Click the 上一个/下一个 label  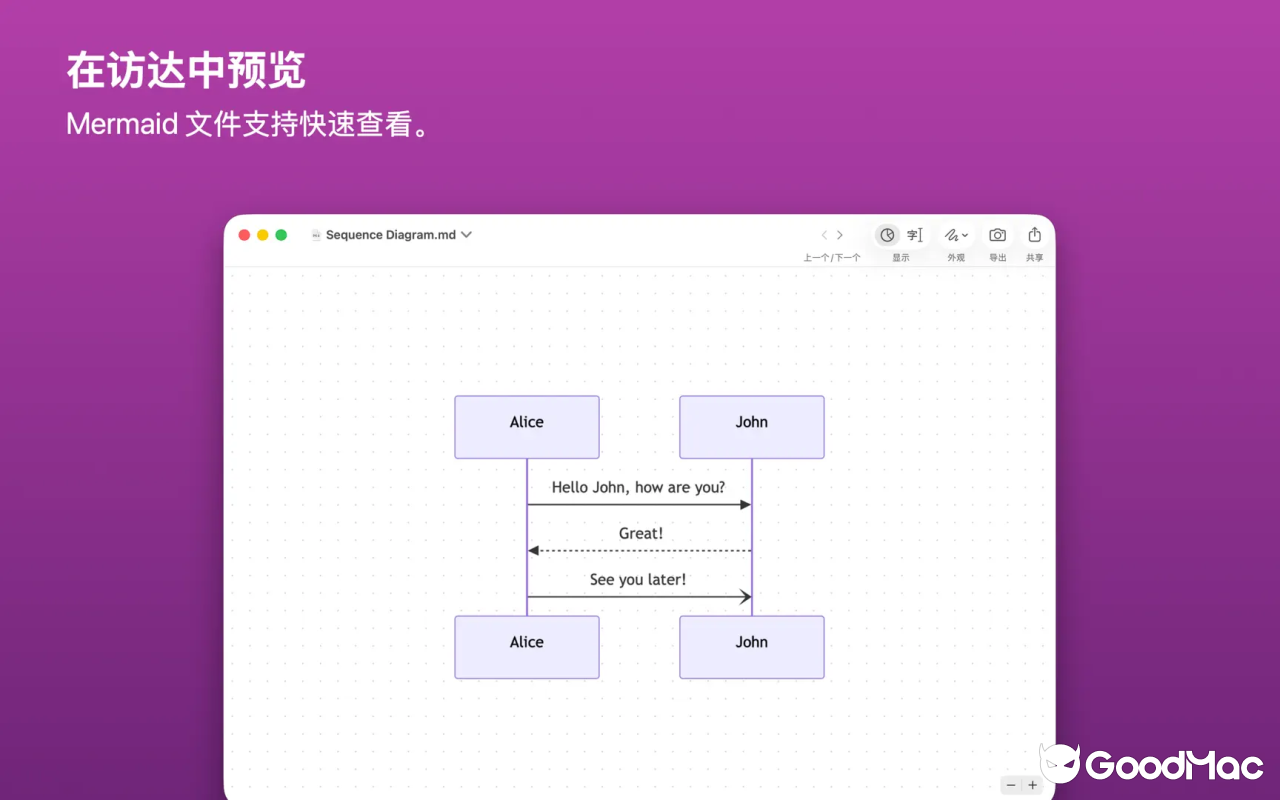click(832, 258)
